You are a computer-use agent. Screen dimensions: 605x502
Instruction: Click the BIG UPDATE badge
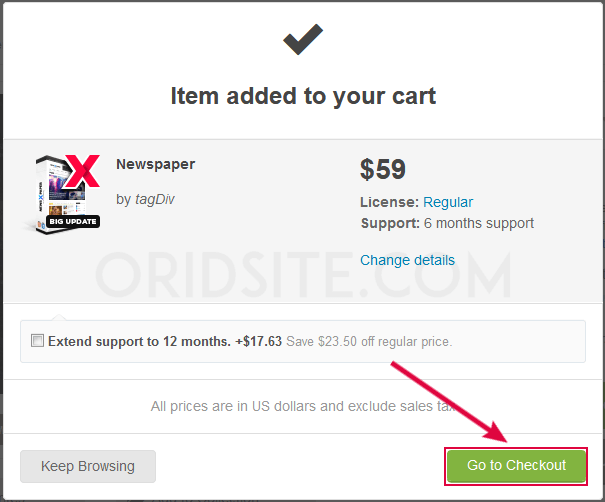(73, 221)
